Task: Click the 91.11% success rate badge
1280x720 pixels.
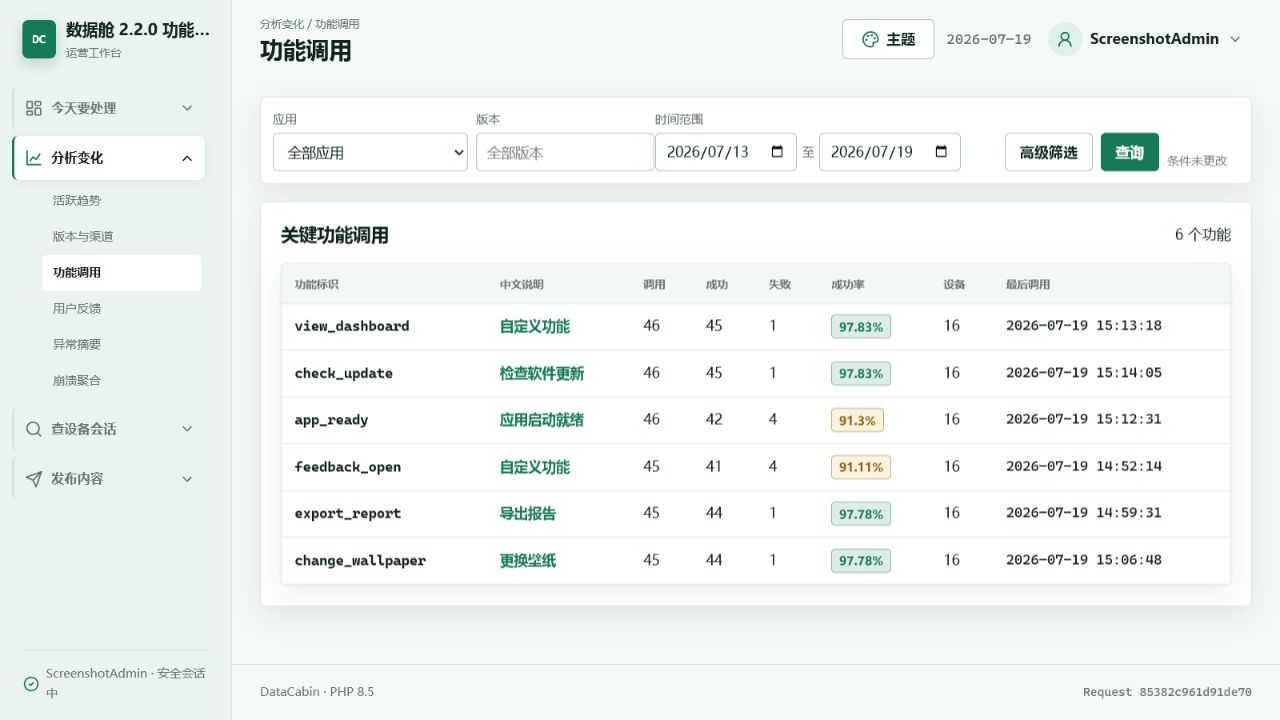Action: [x=861, y=467]
